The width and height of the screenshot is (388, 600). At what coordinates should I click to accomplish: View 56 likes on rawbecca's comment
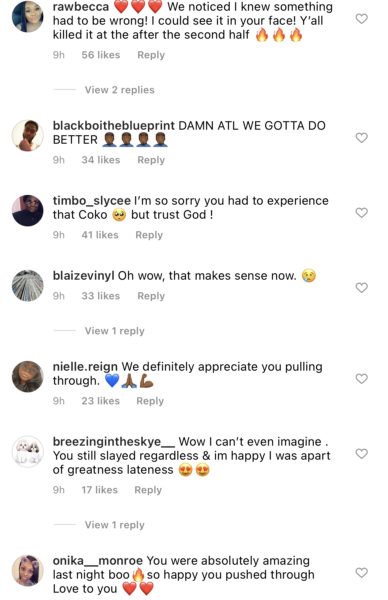coord(101,55)
